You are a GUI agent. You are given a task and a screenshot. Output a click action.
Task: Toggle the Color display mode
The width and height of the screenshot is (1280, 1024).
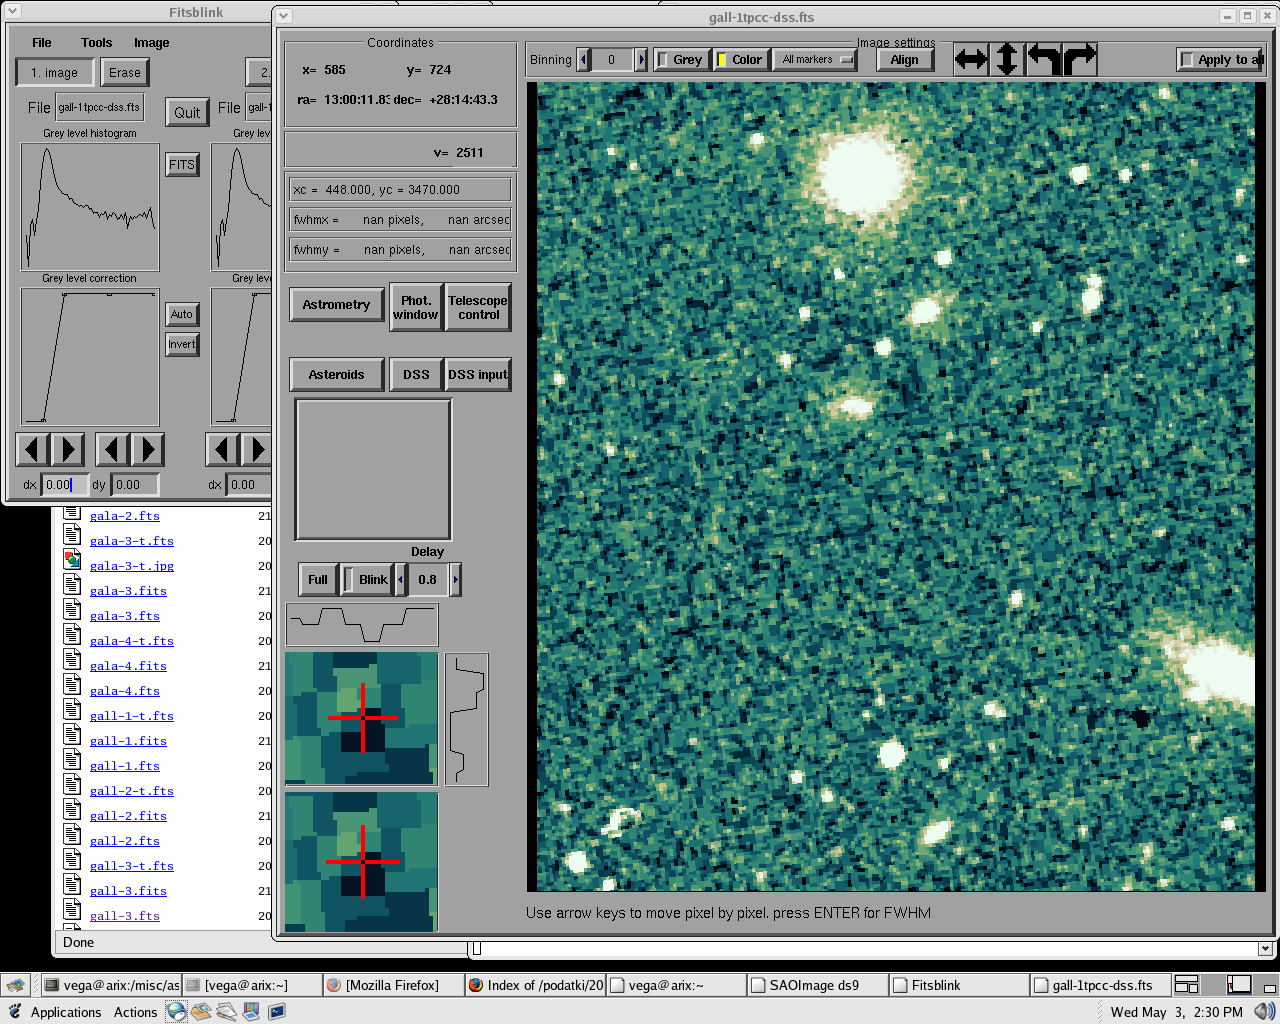[x=741, y=60]
